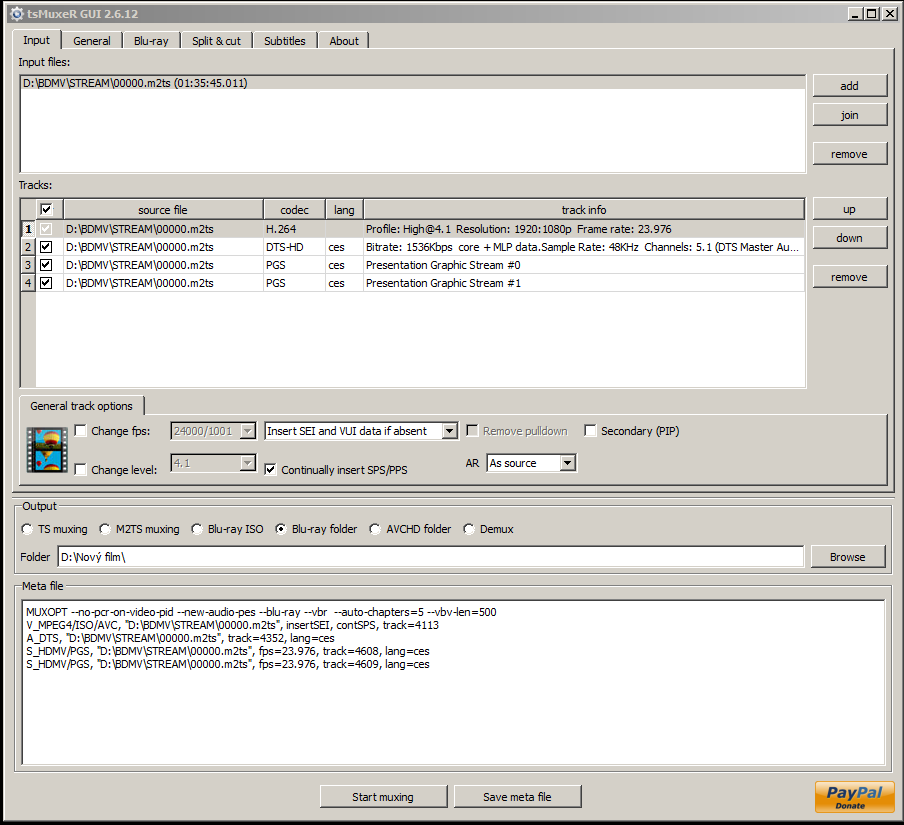Uncheck Presentation Graphic Stream #1 track checkbox

(46, 282)
